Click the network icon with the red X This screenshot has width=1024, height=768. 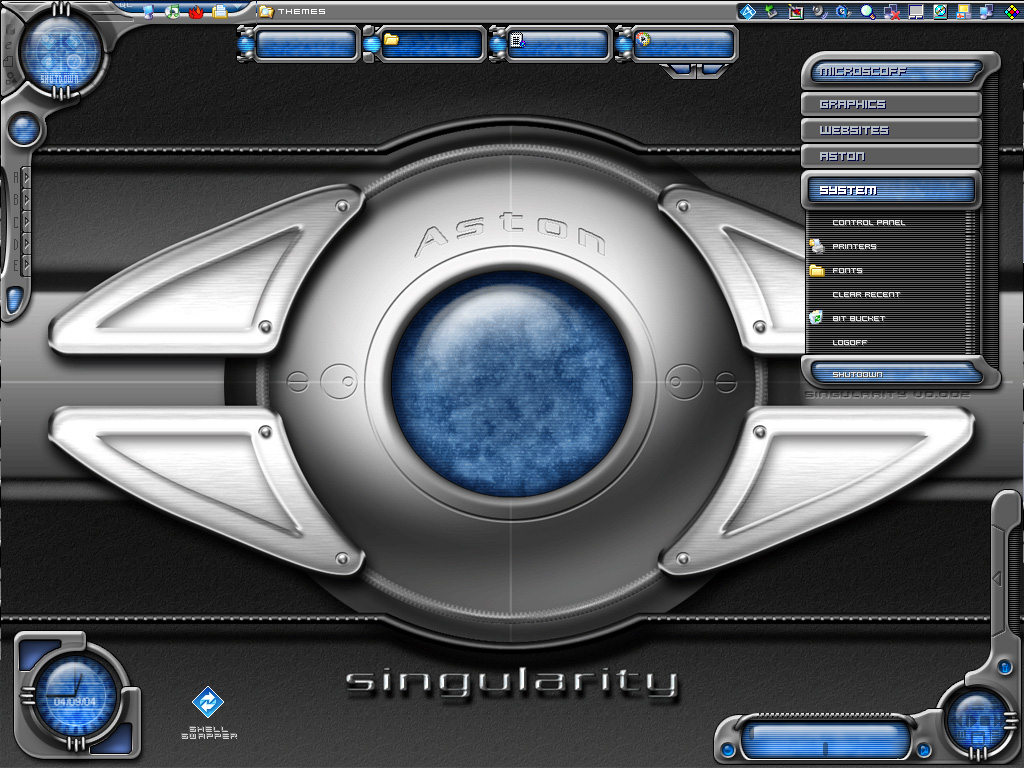point(891,9)
